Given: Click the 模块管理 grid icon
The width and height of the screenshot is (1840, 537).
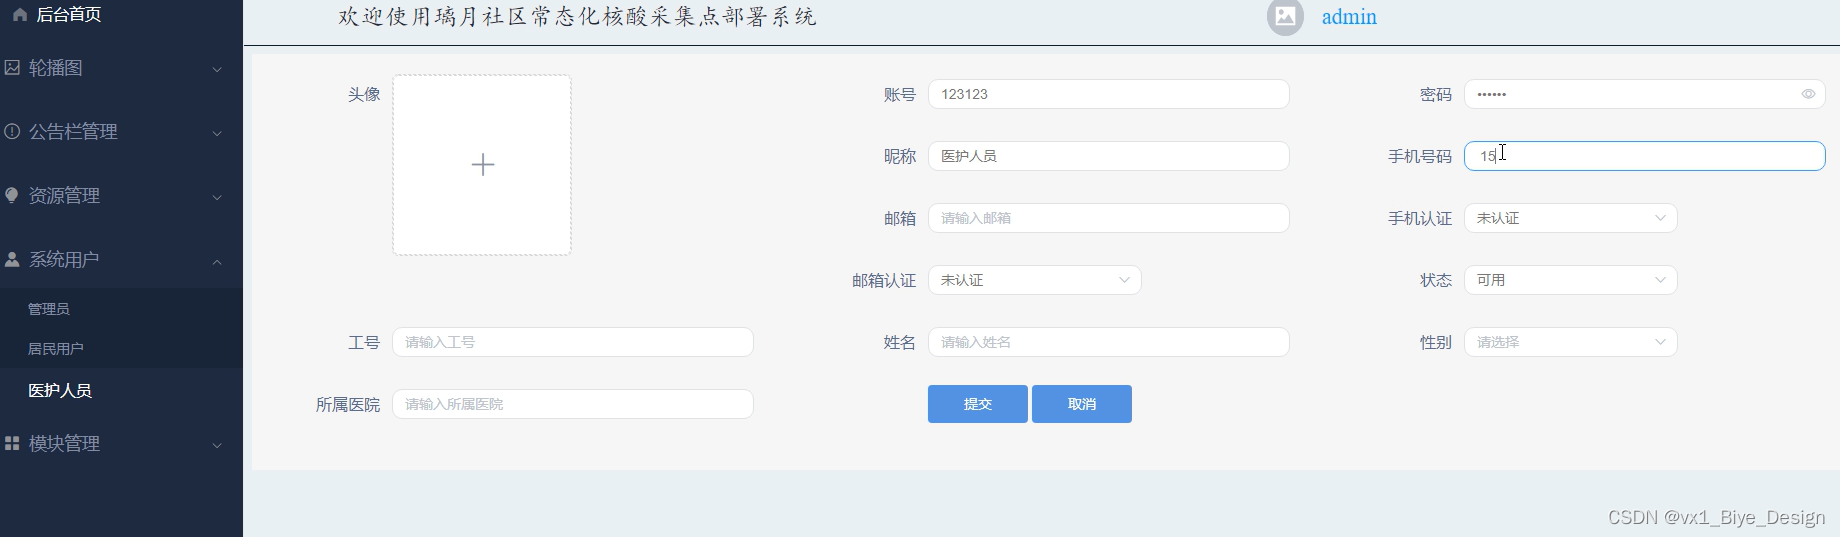Looking at the screenshot, I should tap(12, 443).
